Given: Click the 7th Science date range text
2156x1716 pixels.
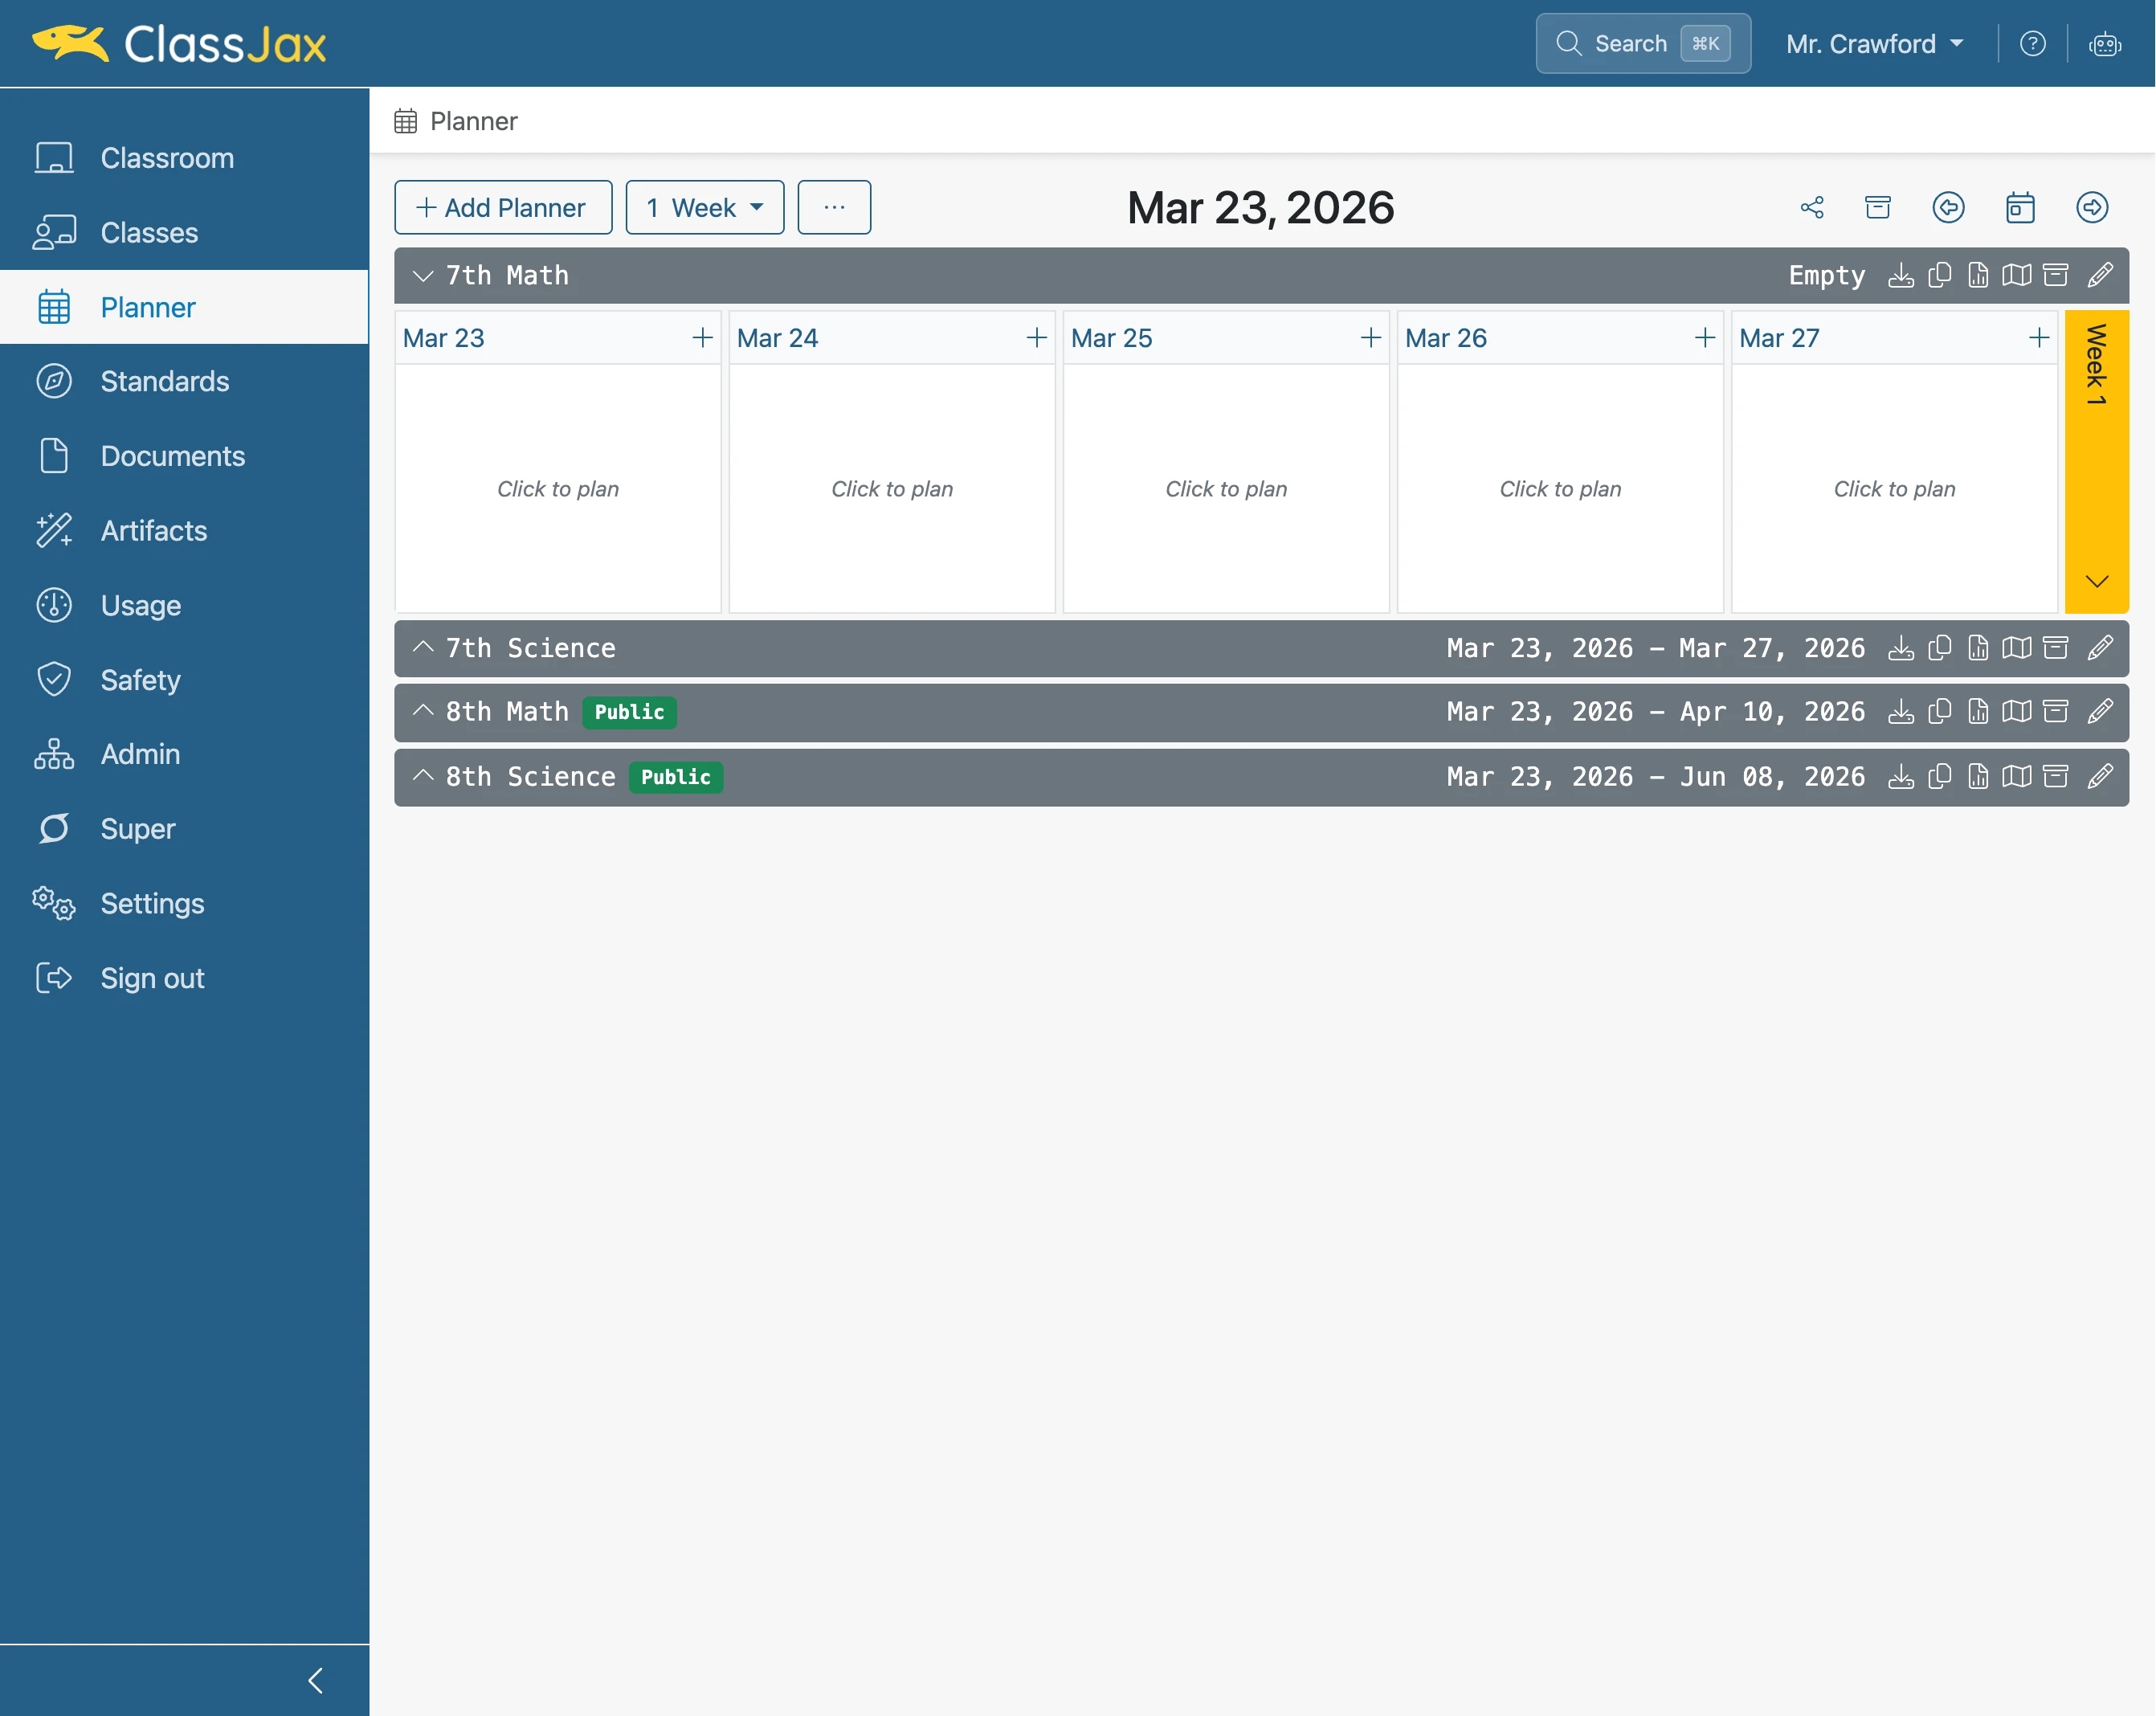Looking at the screenshot, I should (1655, 648).
